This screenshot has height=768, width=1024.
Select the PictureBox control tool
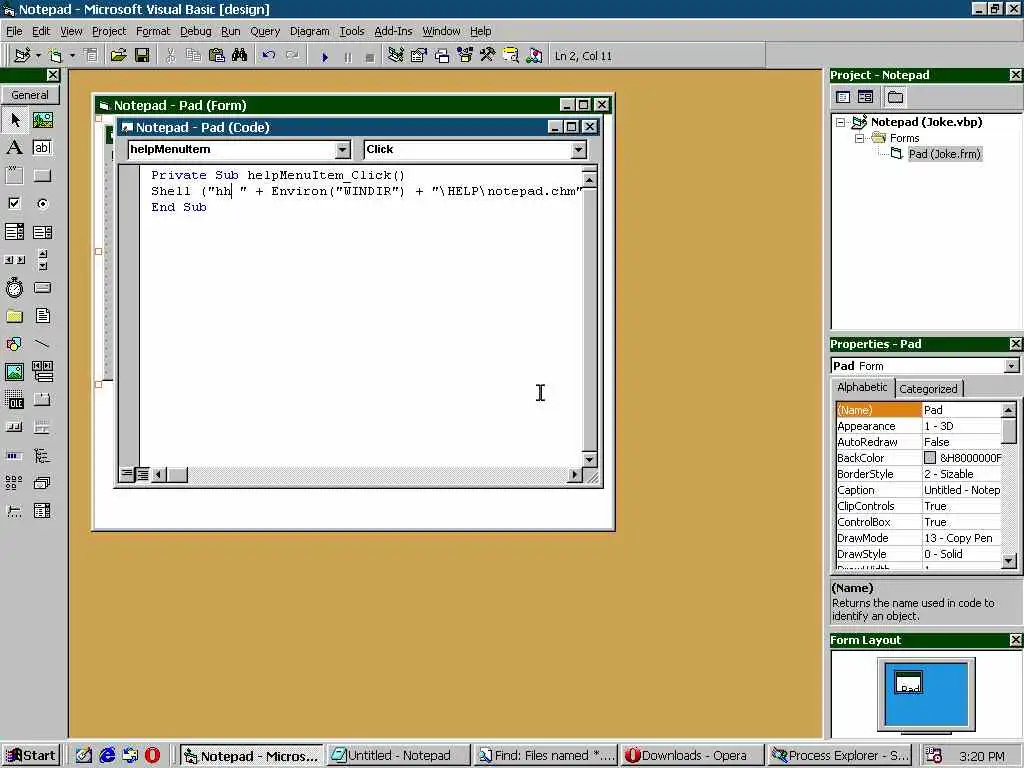click(42, 120)
